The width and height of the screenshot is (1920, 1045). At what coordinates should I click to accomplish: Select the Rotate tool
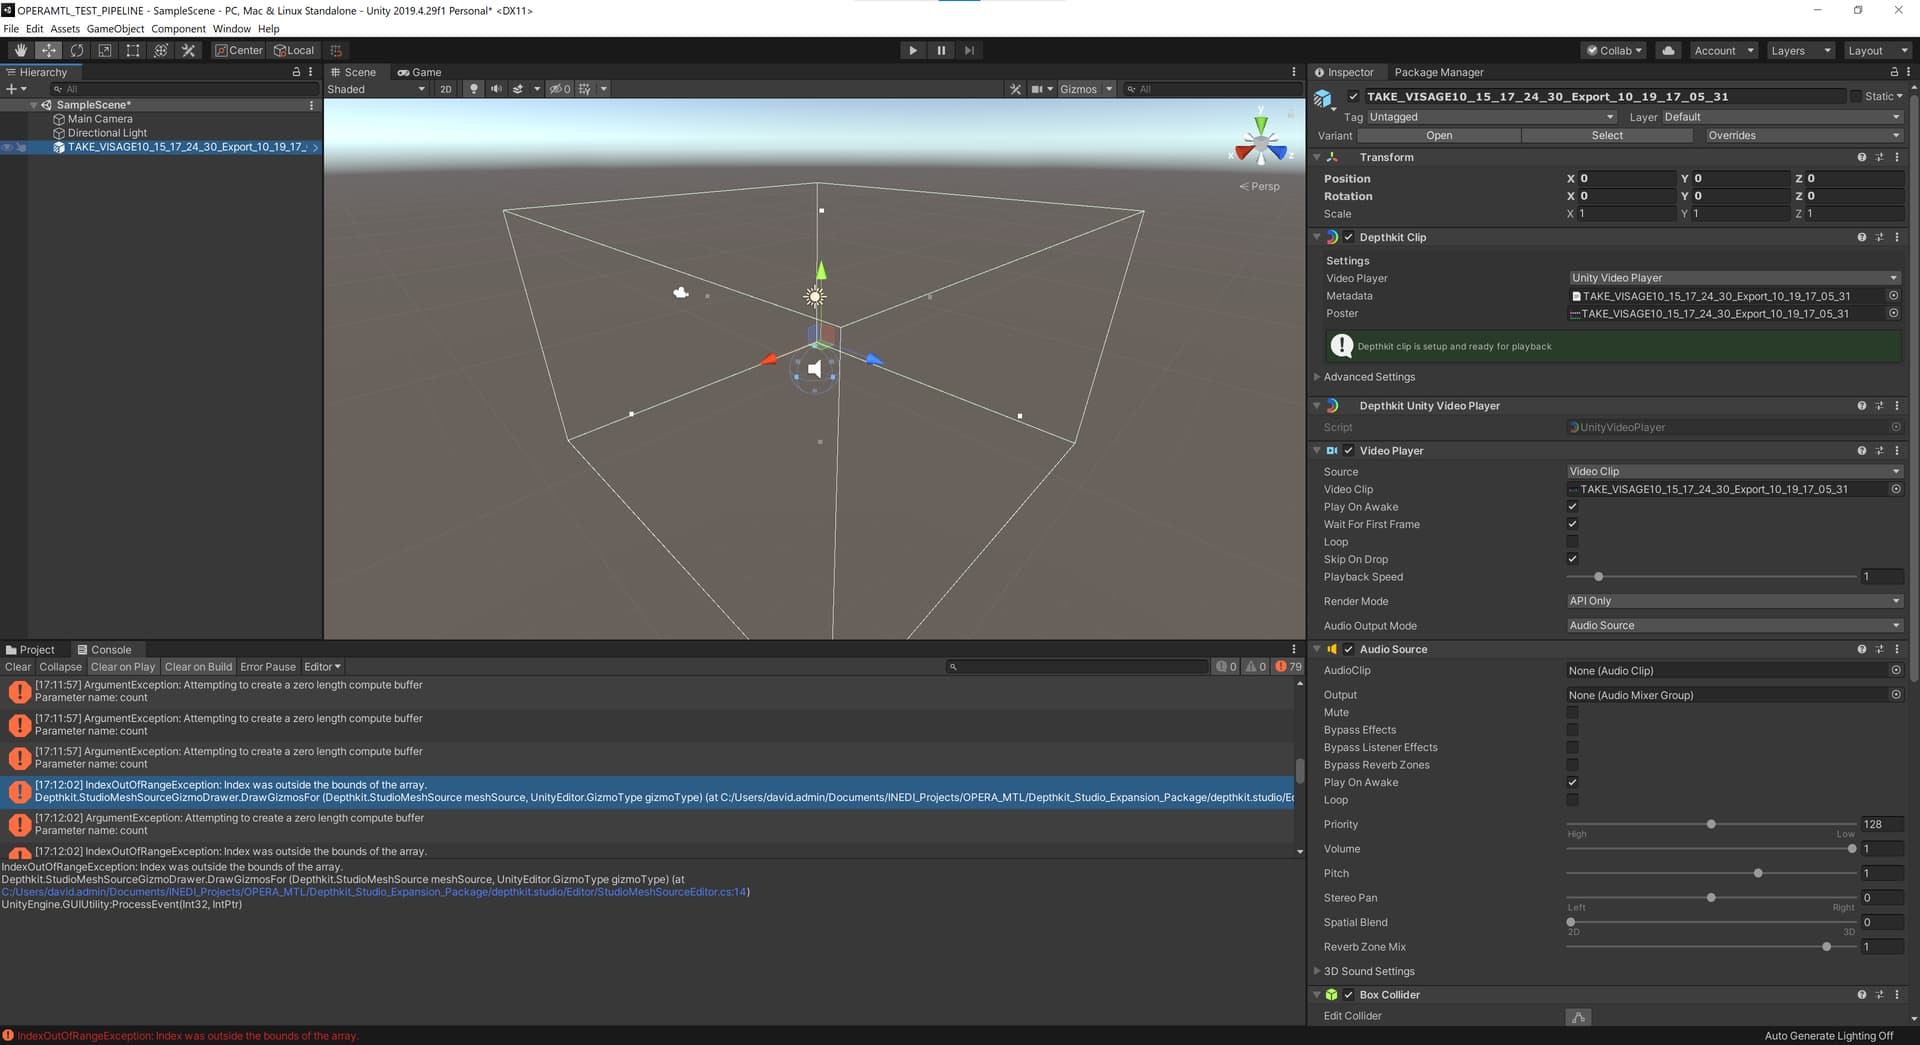click(76, 50)
